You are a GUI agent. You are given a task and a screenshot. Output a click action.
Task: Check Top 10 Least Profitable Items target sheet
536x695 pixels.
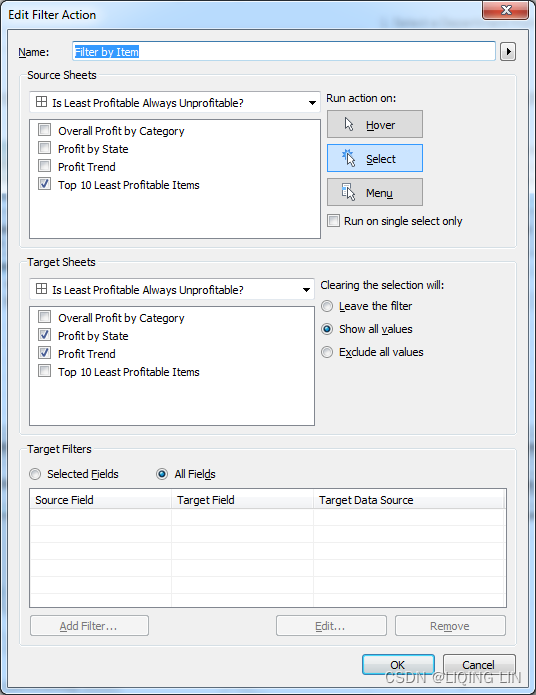click(44, 371)
